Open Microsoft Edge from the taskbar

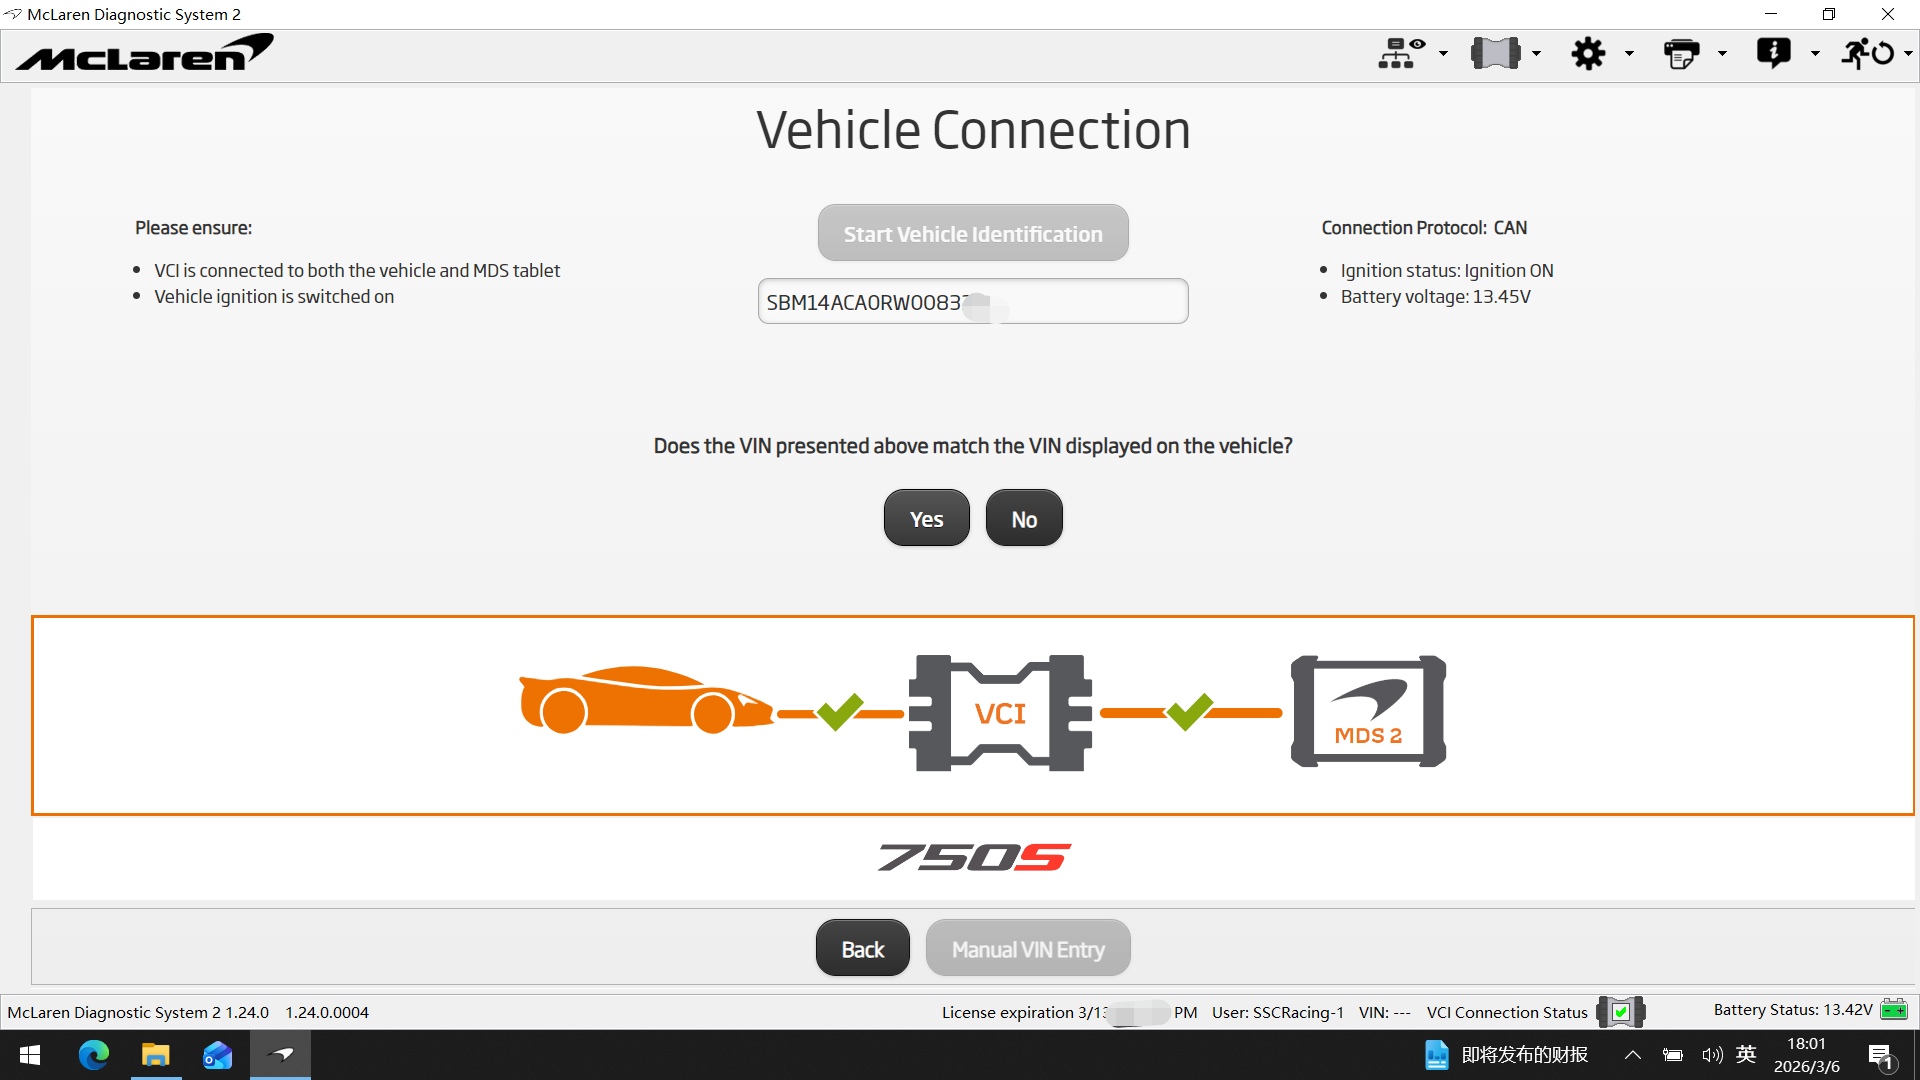(x=93, y=1055)
